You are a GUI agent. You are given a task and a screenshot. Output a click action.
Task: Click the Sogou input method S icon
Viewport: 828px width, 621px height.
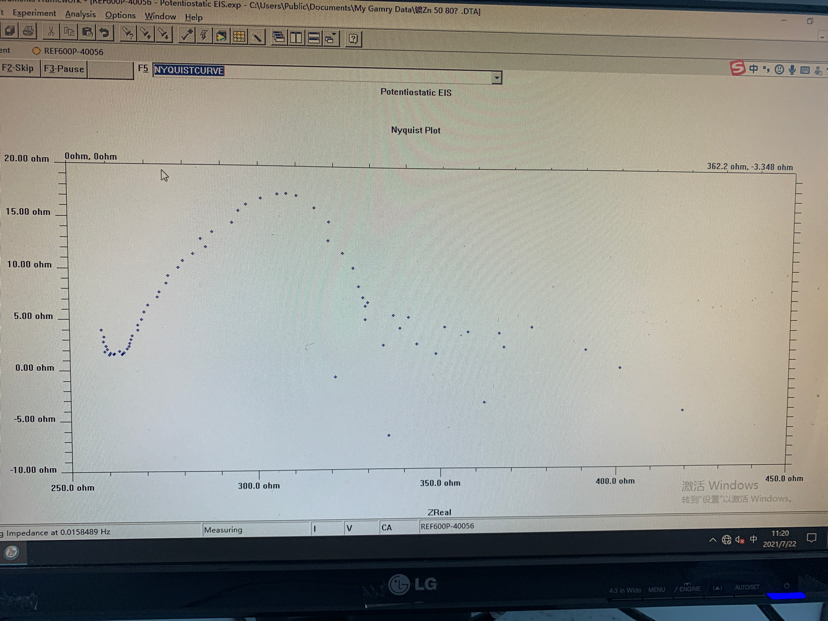(x=737, y=67)
